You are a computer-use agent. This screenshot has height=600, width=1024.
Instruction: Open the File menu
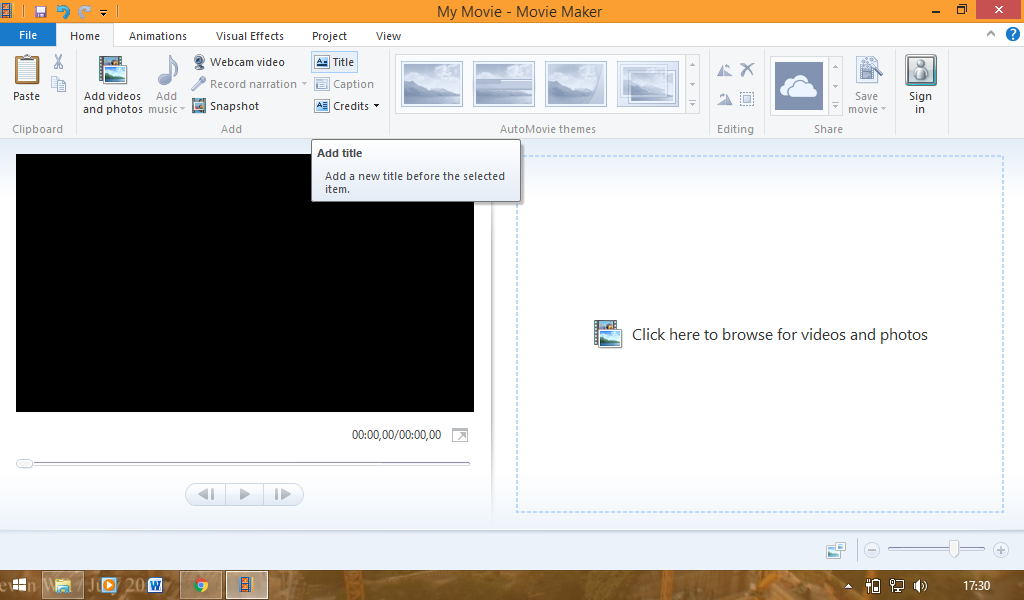(x=28, y=35)
